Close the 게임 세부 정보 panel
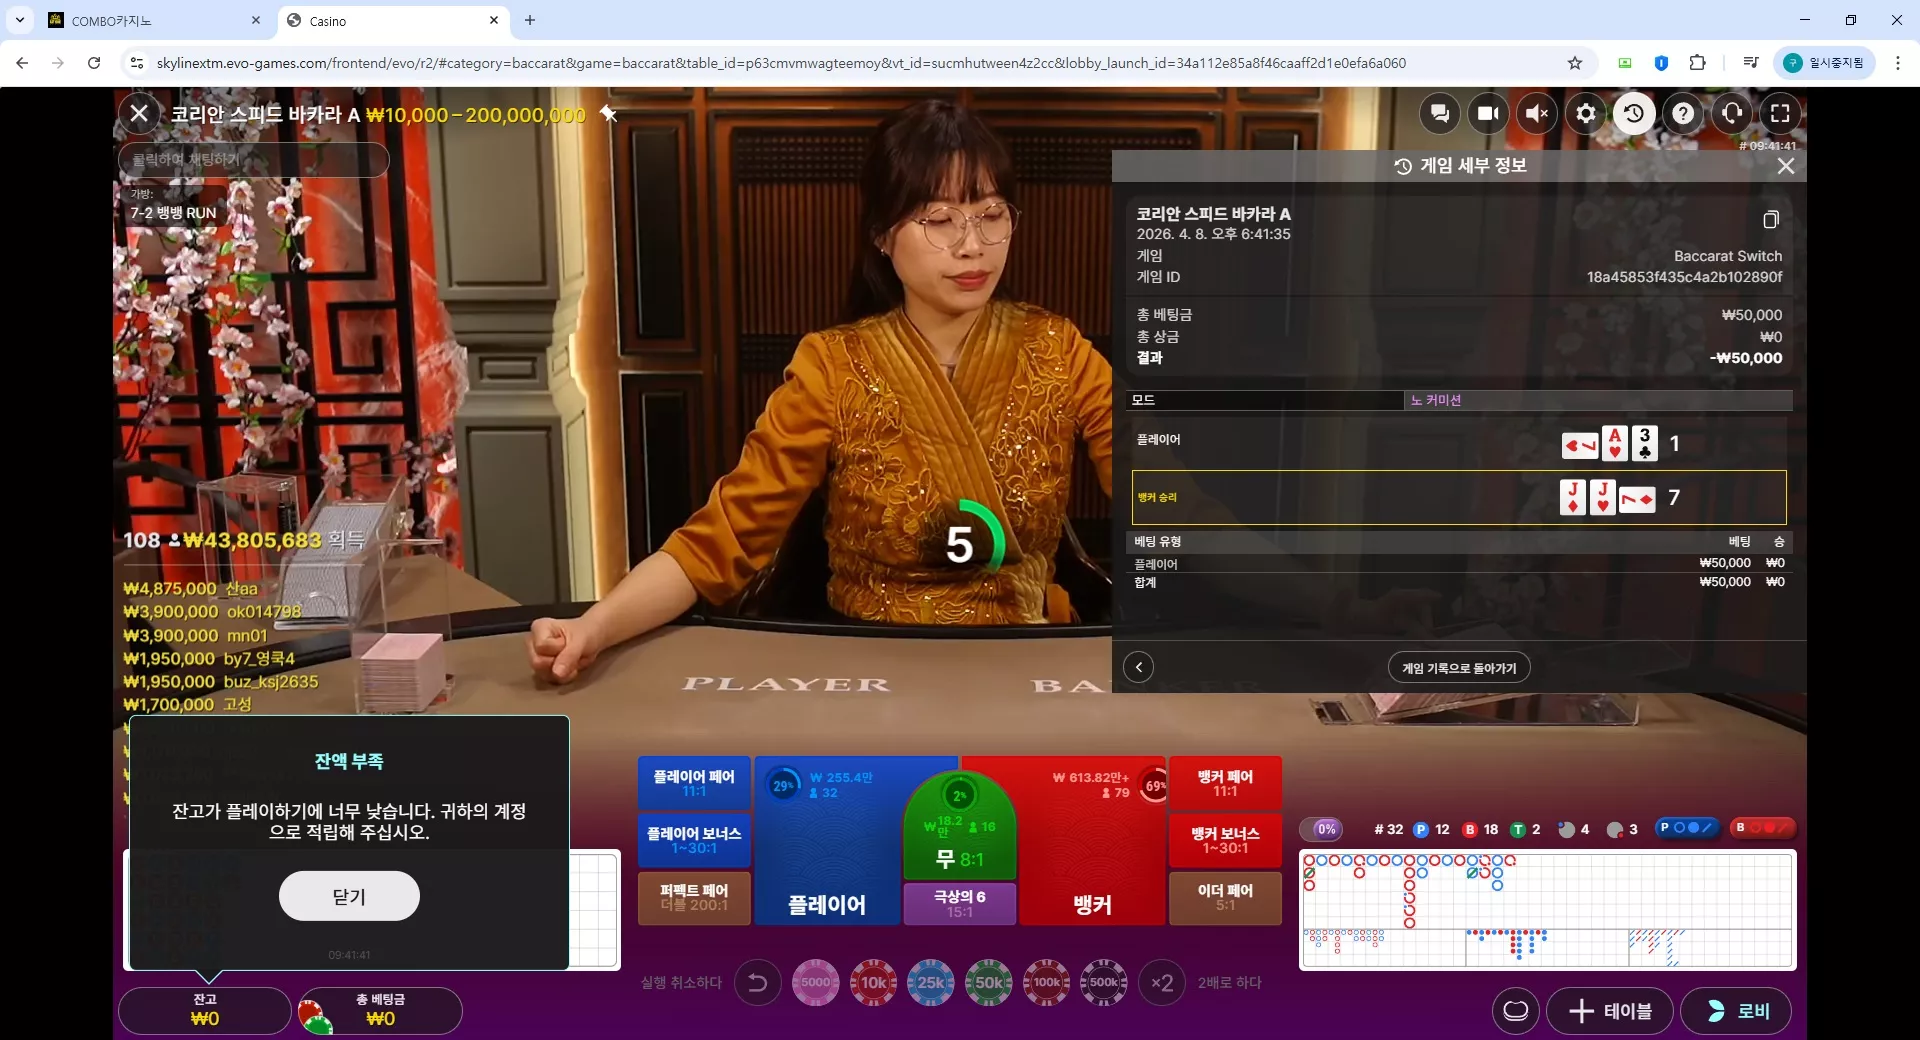The image size is (1920, 1040). (x=1786, y=166)
